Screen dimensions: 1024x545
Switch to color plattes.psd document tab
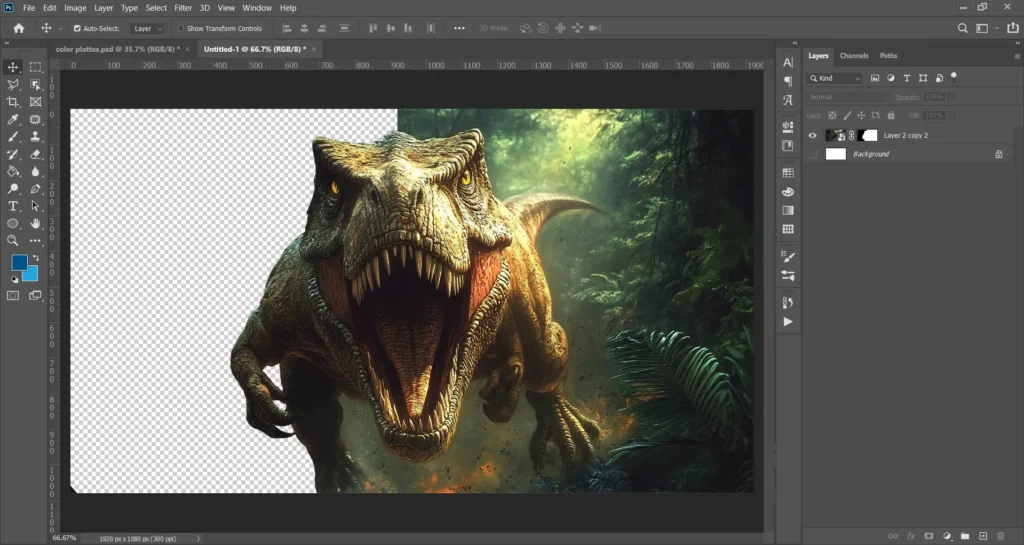[x=117, y=49]
